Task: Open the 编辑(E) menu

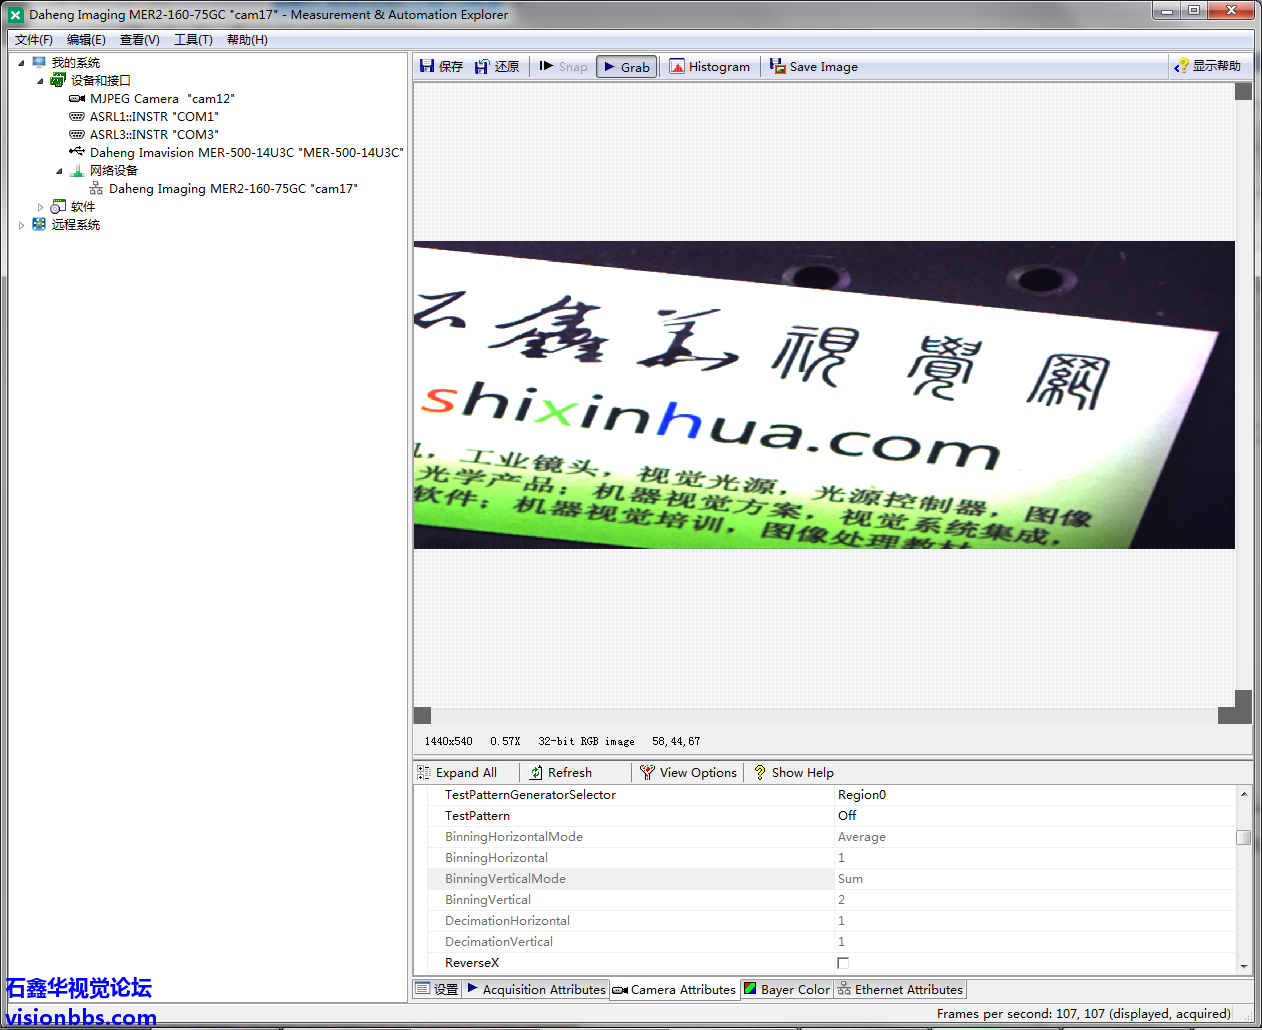Action: point(86,40)
